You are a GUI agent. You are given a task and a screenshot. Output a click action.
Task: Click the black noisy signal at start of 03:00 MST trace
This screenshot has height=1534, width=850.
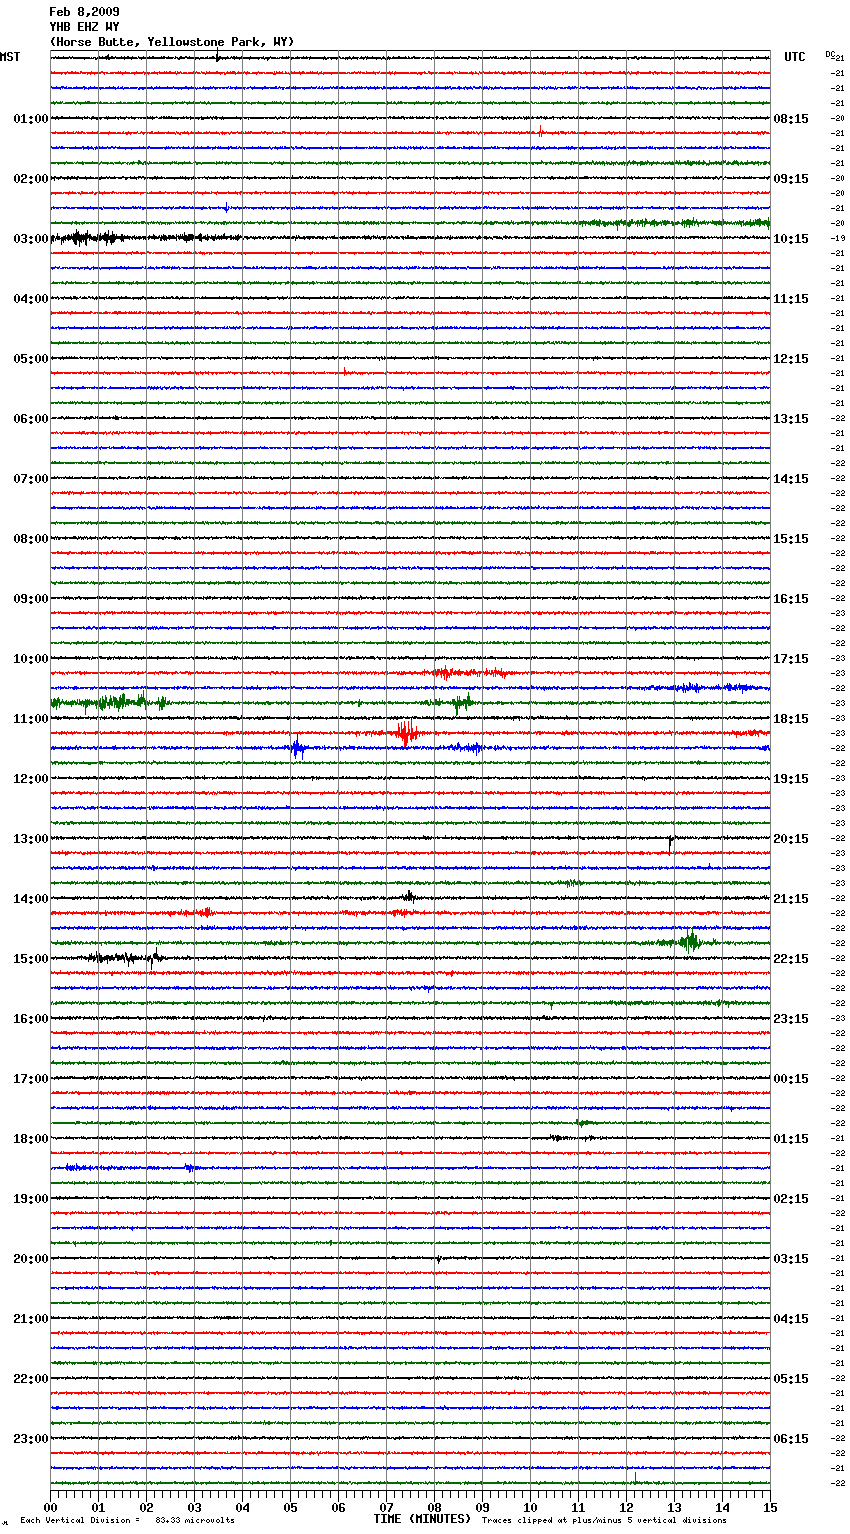tap(88, 238)
